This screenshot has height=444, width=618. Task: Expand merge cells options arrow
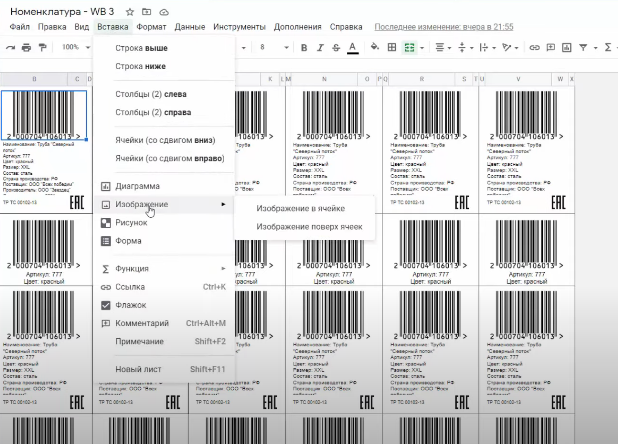[422, 48]
